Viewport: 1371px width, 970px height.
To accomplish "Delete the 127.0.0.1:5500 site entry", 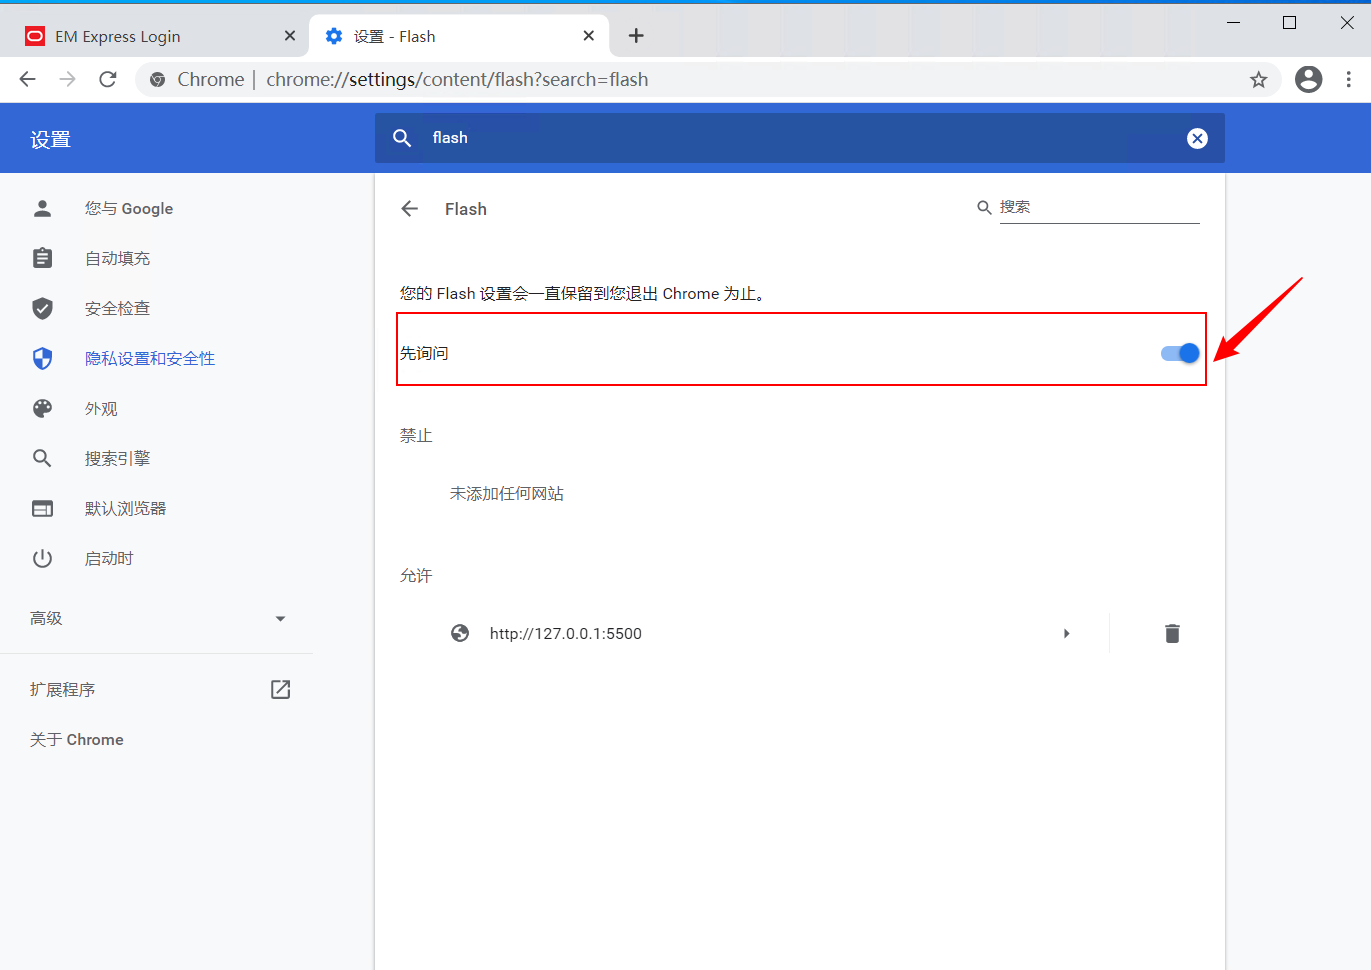I will click(1172, 633).
